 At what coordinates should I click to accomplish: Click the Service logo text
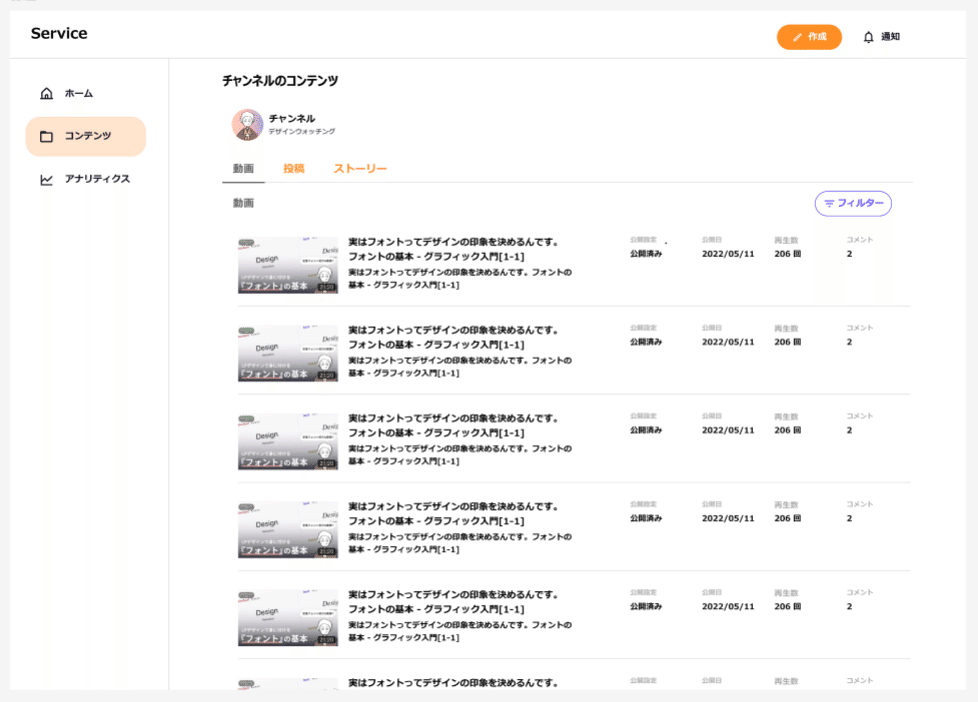pyautogui.click(x=59, y=34)
